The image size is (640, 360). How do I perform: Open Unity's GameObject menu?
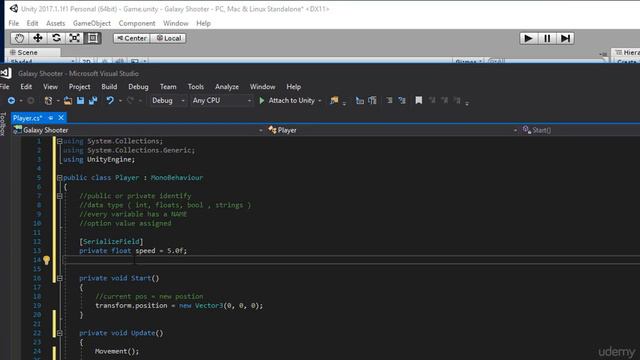point(92,23)
